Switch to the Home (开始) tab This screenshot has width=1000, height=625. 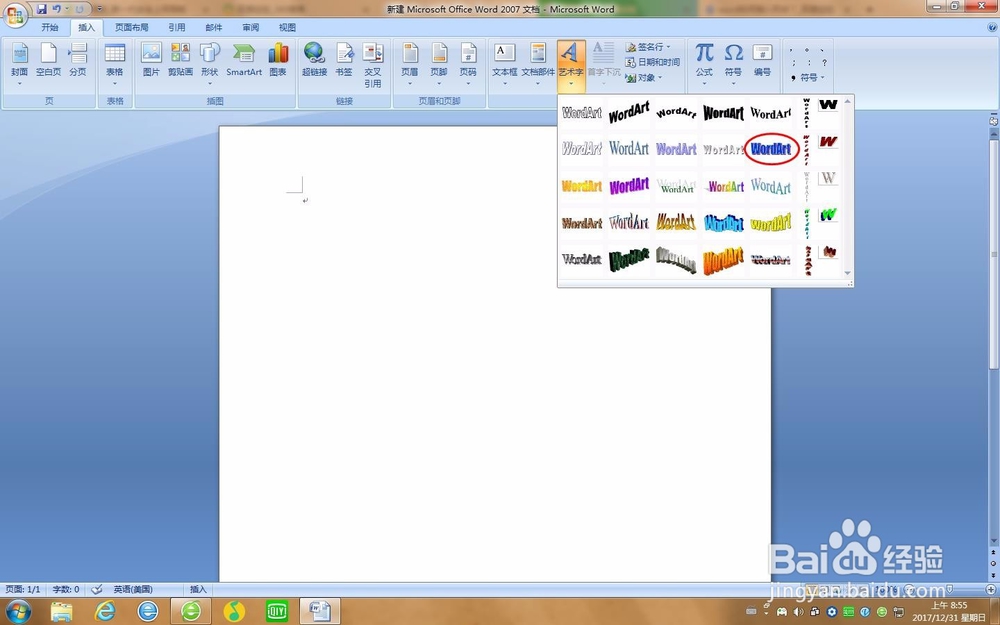(x=50, y=27)
